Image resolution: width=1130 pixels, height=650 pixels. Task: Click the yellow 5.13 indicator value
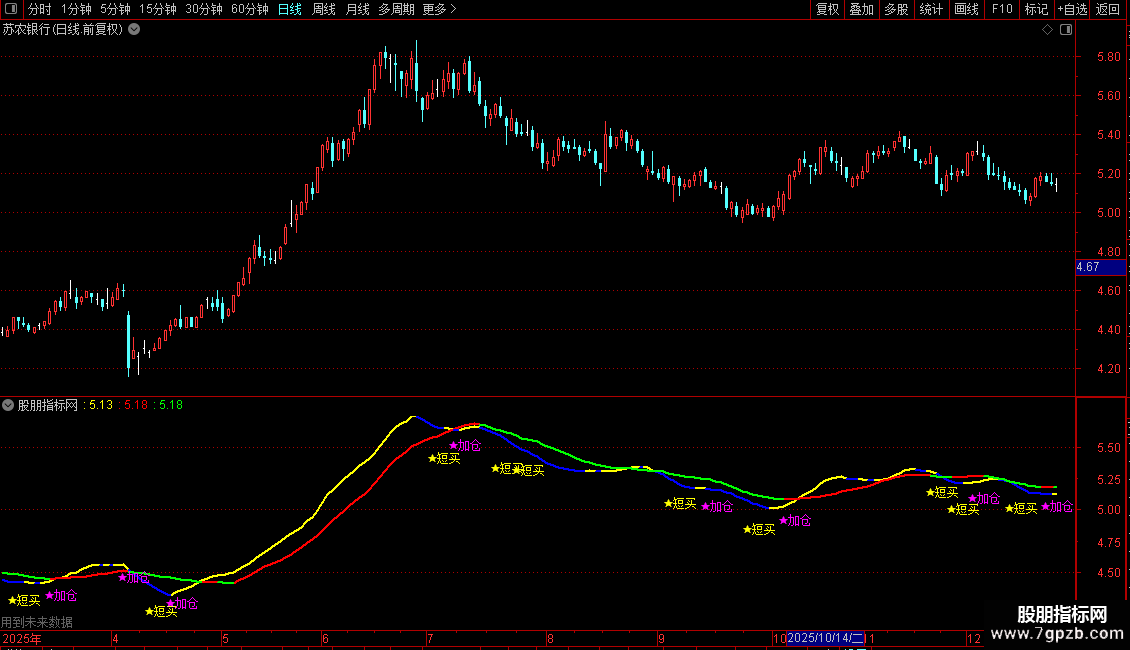click(101, 405)
